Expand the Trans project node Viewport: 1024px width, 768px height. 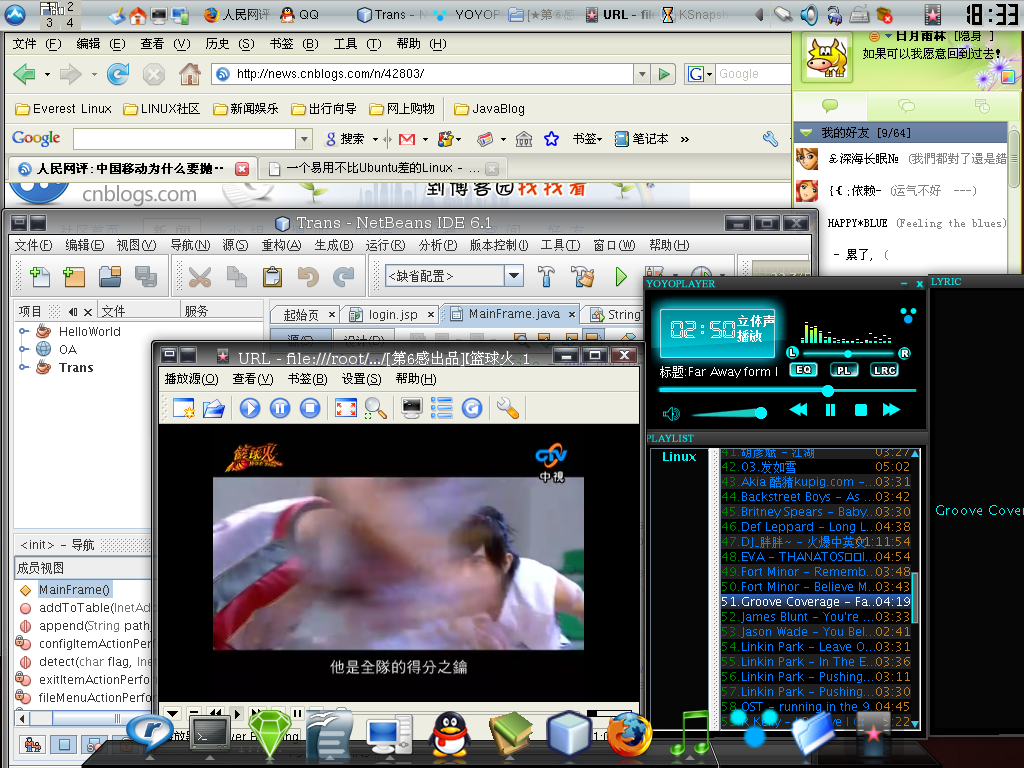pos(24,368)
